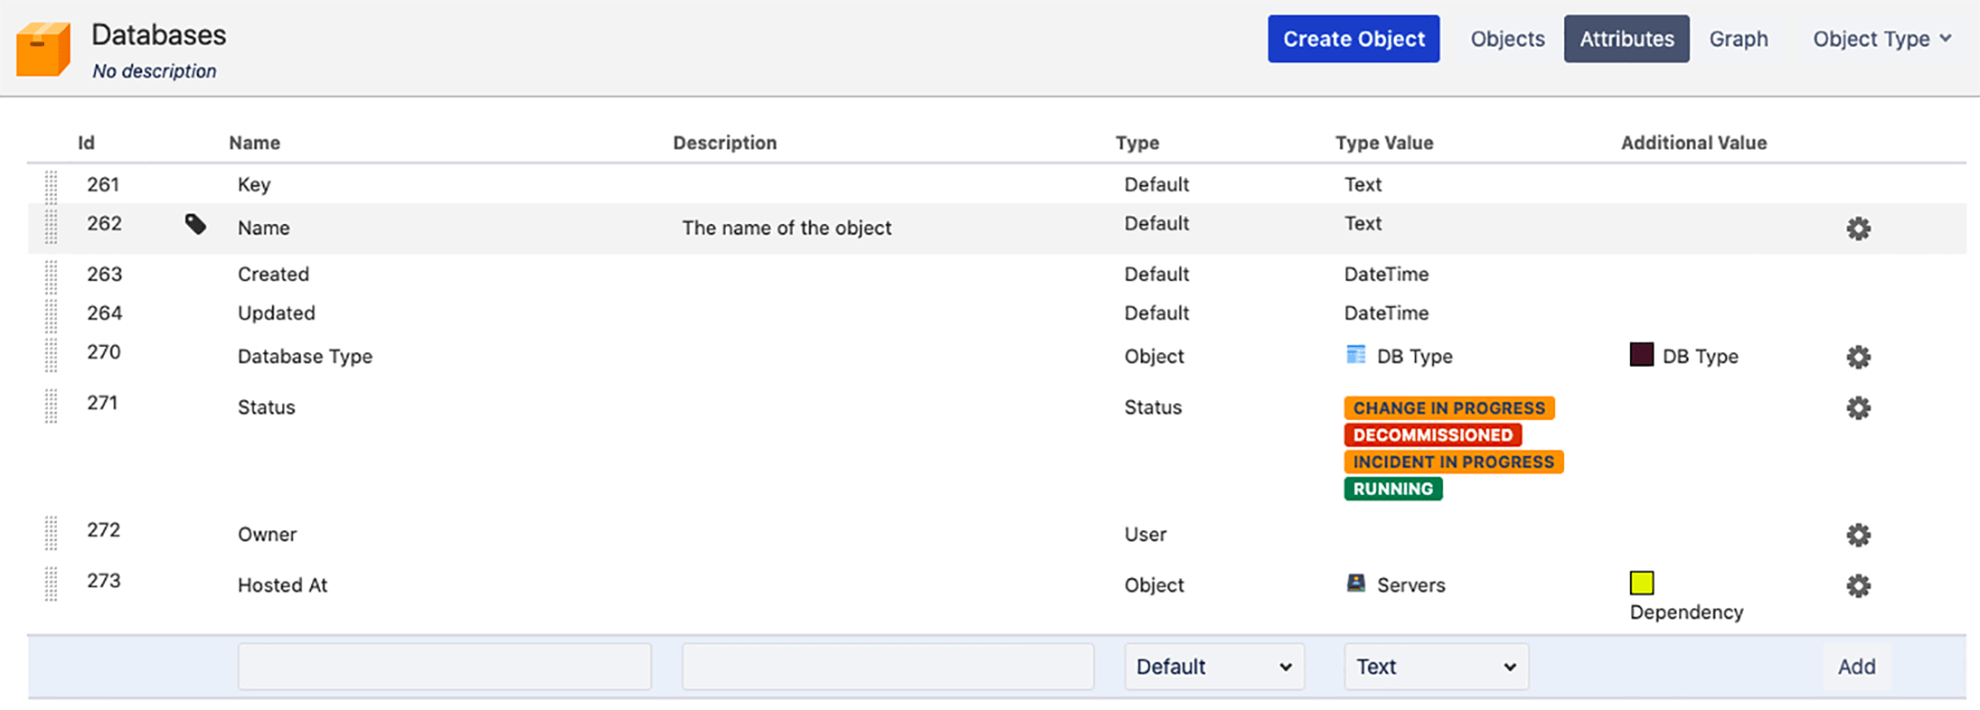Open the Text type value dropdown
The width and height of the screenshot is (1980, 710).
click(1435, 667)
